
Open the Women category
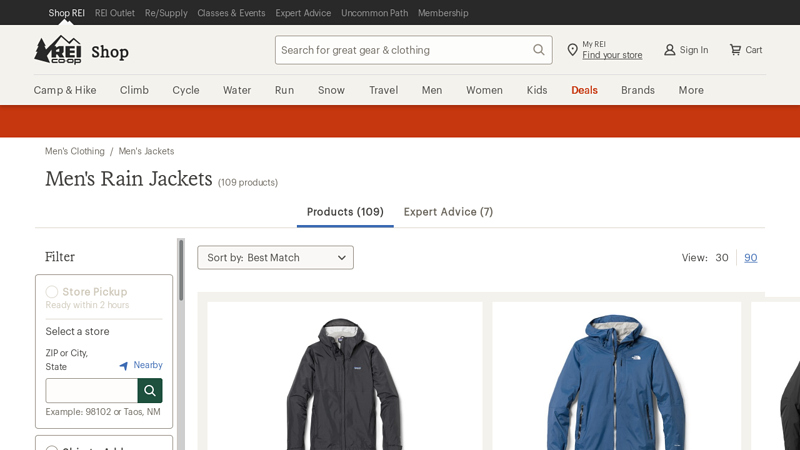coord(484,90)
